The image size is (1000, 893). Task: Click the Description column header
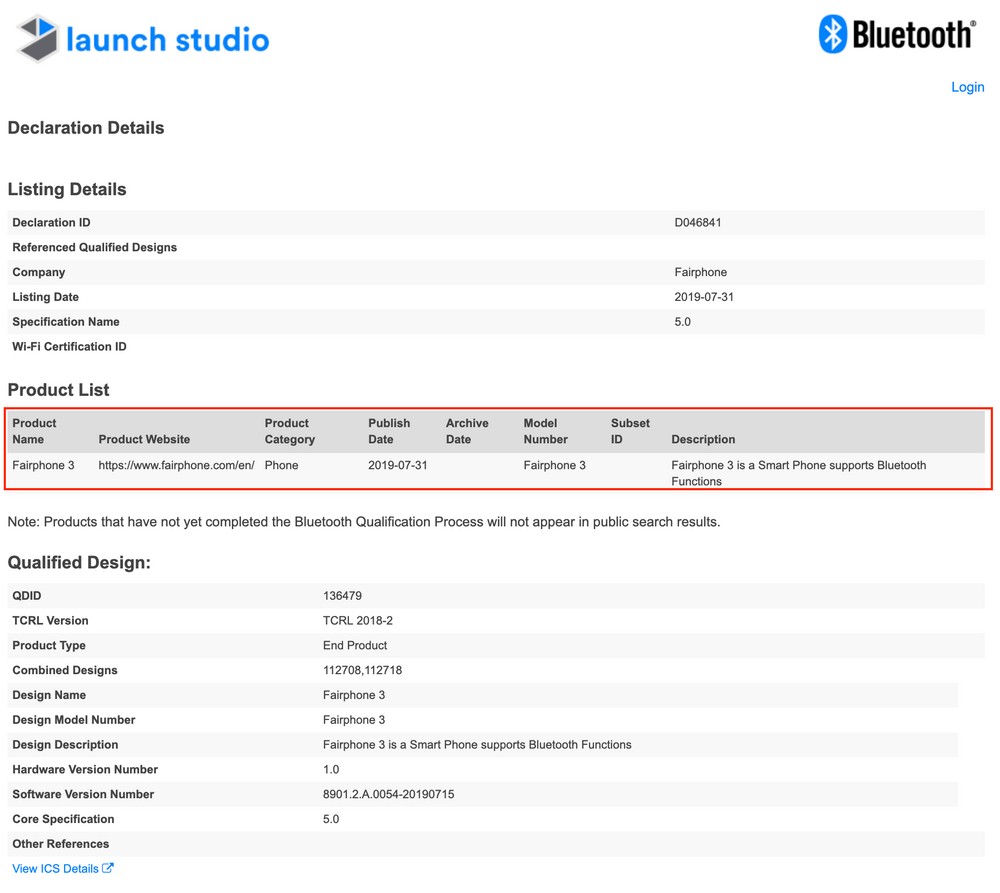tap(703, 439)
